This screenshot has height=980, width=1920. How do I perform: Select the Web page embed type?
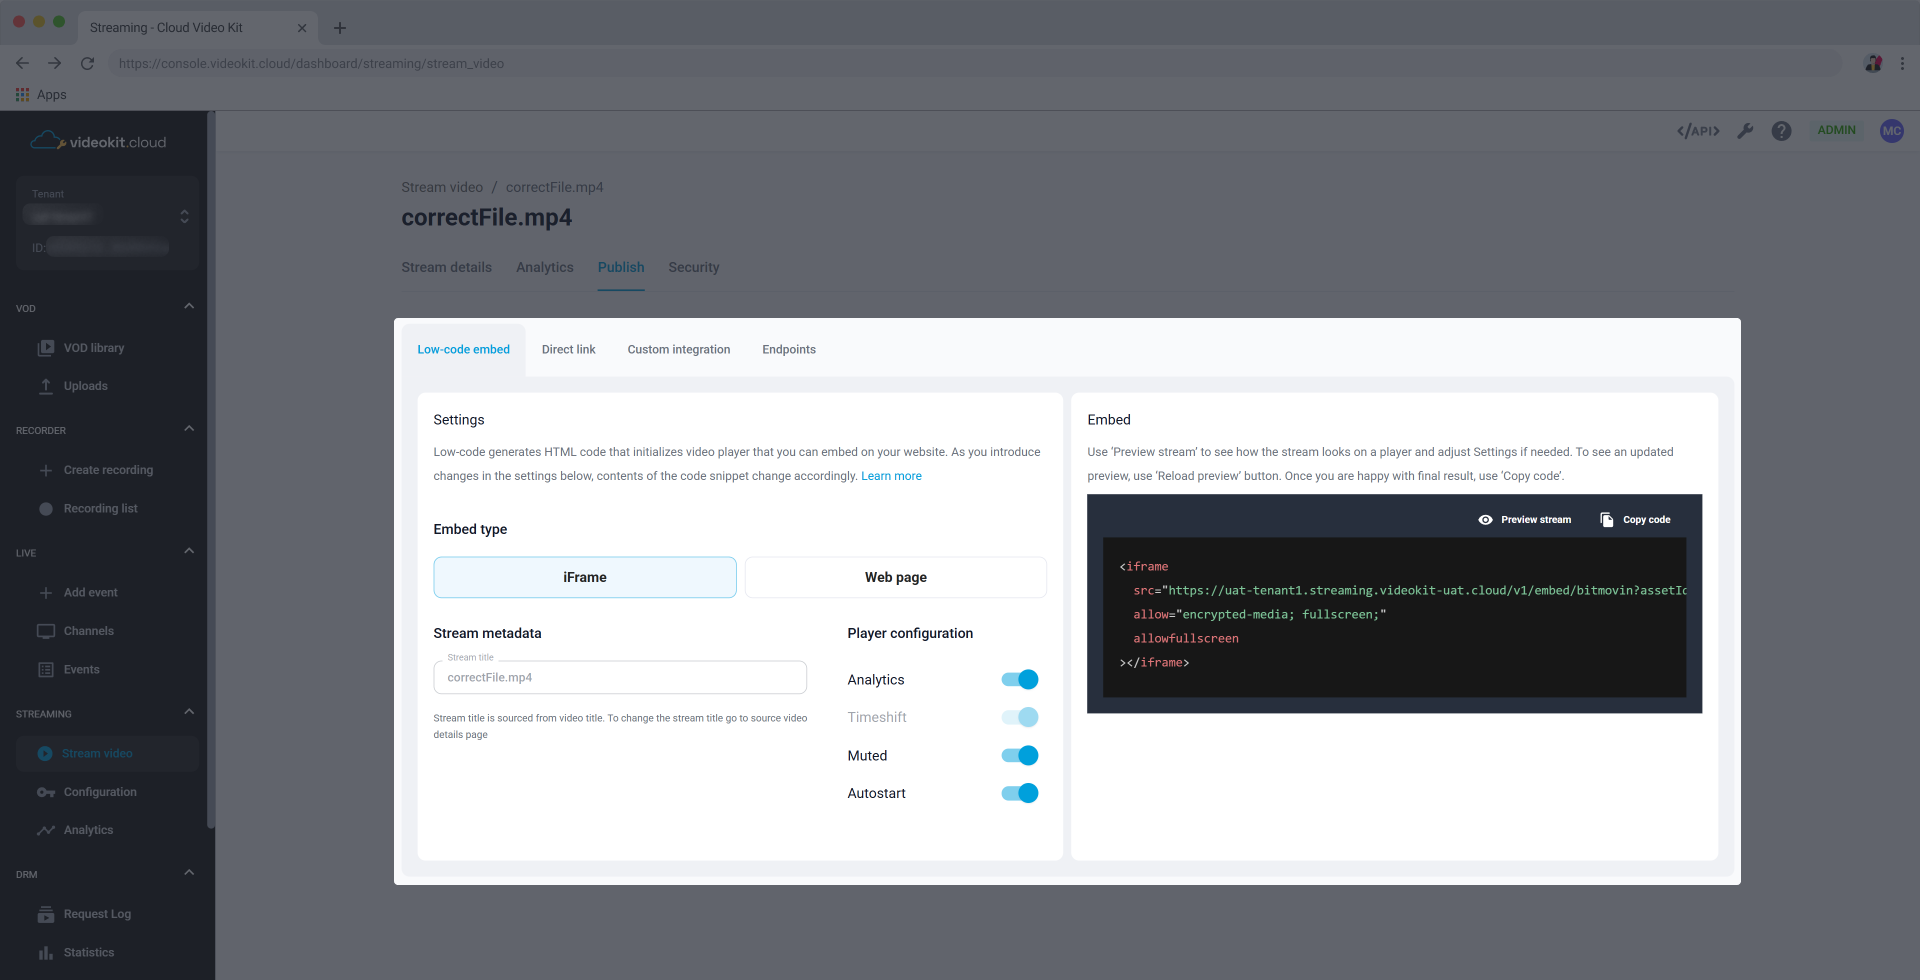coord(896,578)
